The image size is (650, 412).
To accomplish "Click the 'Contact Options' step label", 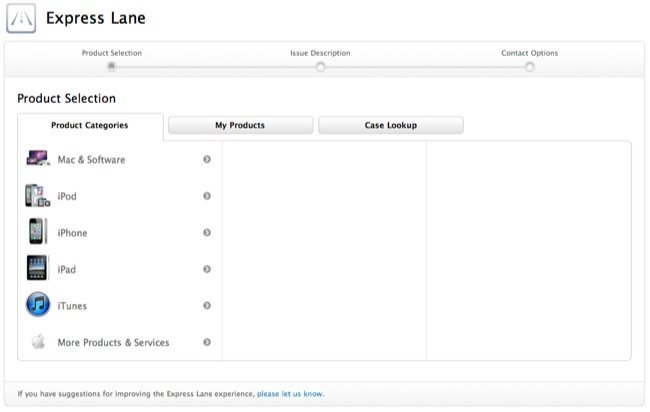I will pyautogui.click(x=529, y=53).
